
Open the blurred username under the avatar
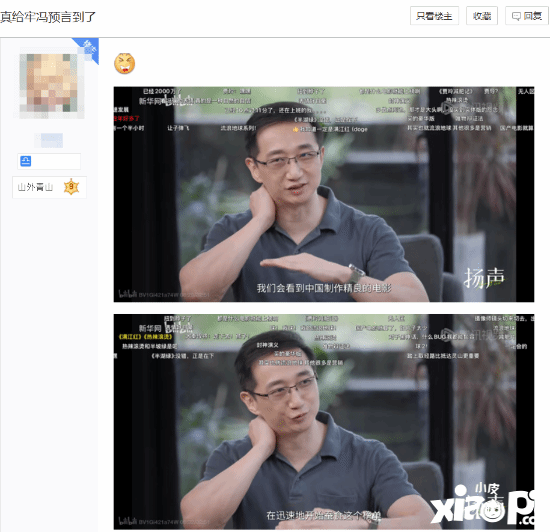click(52, 140)
